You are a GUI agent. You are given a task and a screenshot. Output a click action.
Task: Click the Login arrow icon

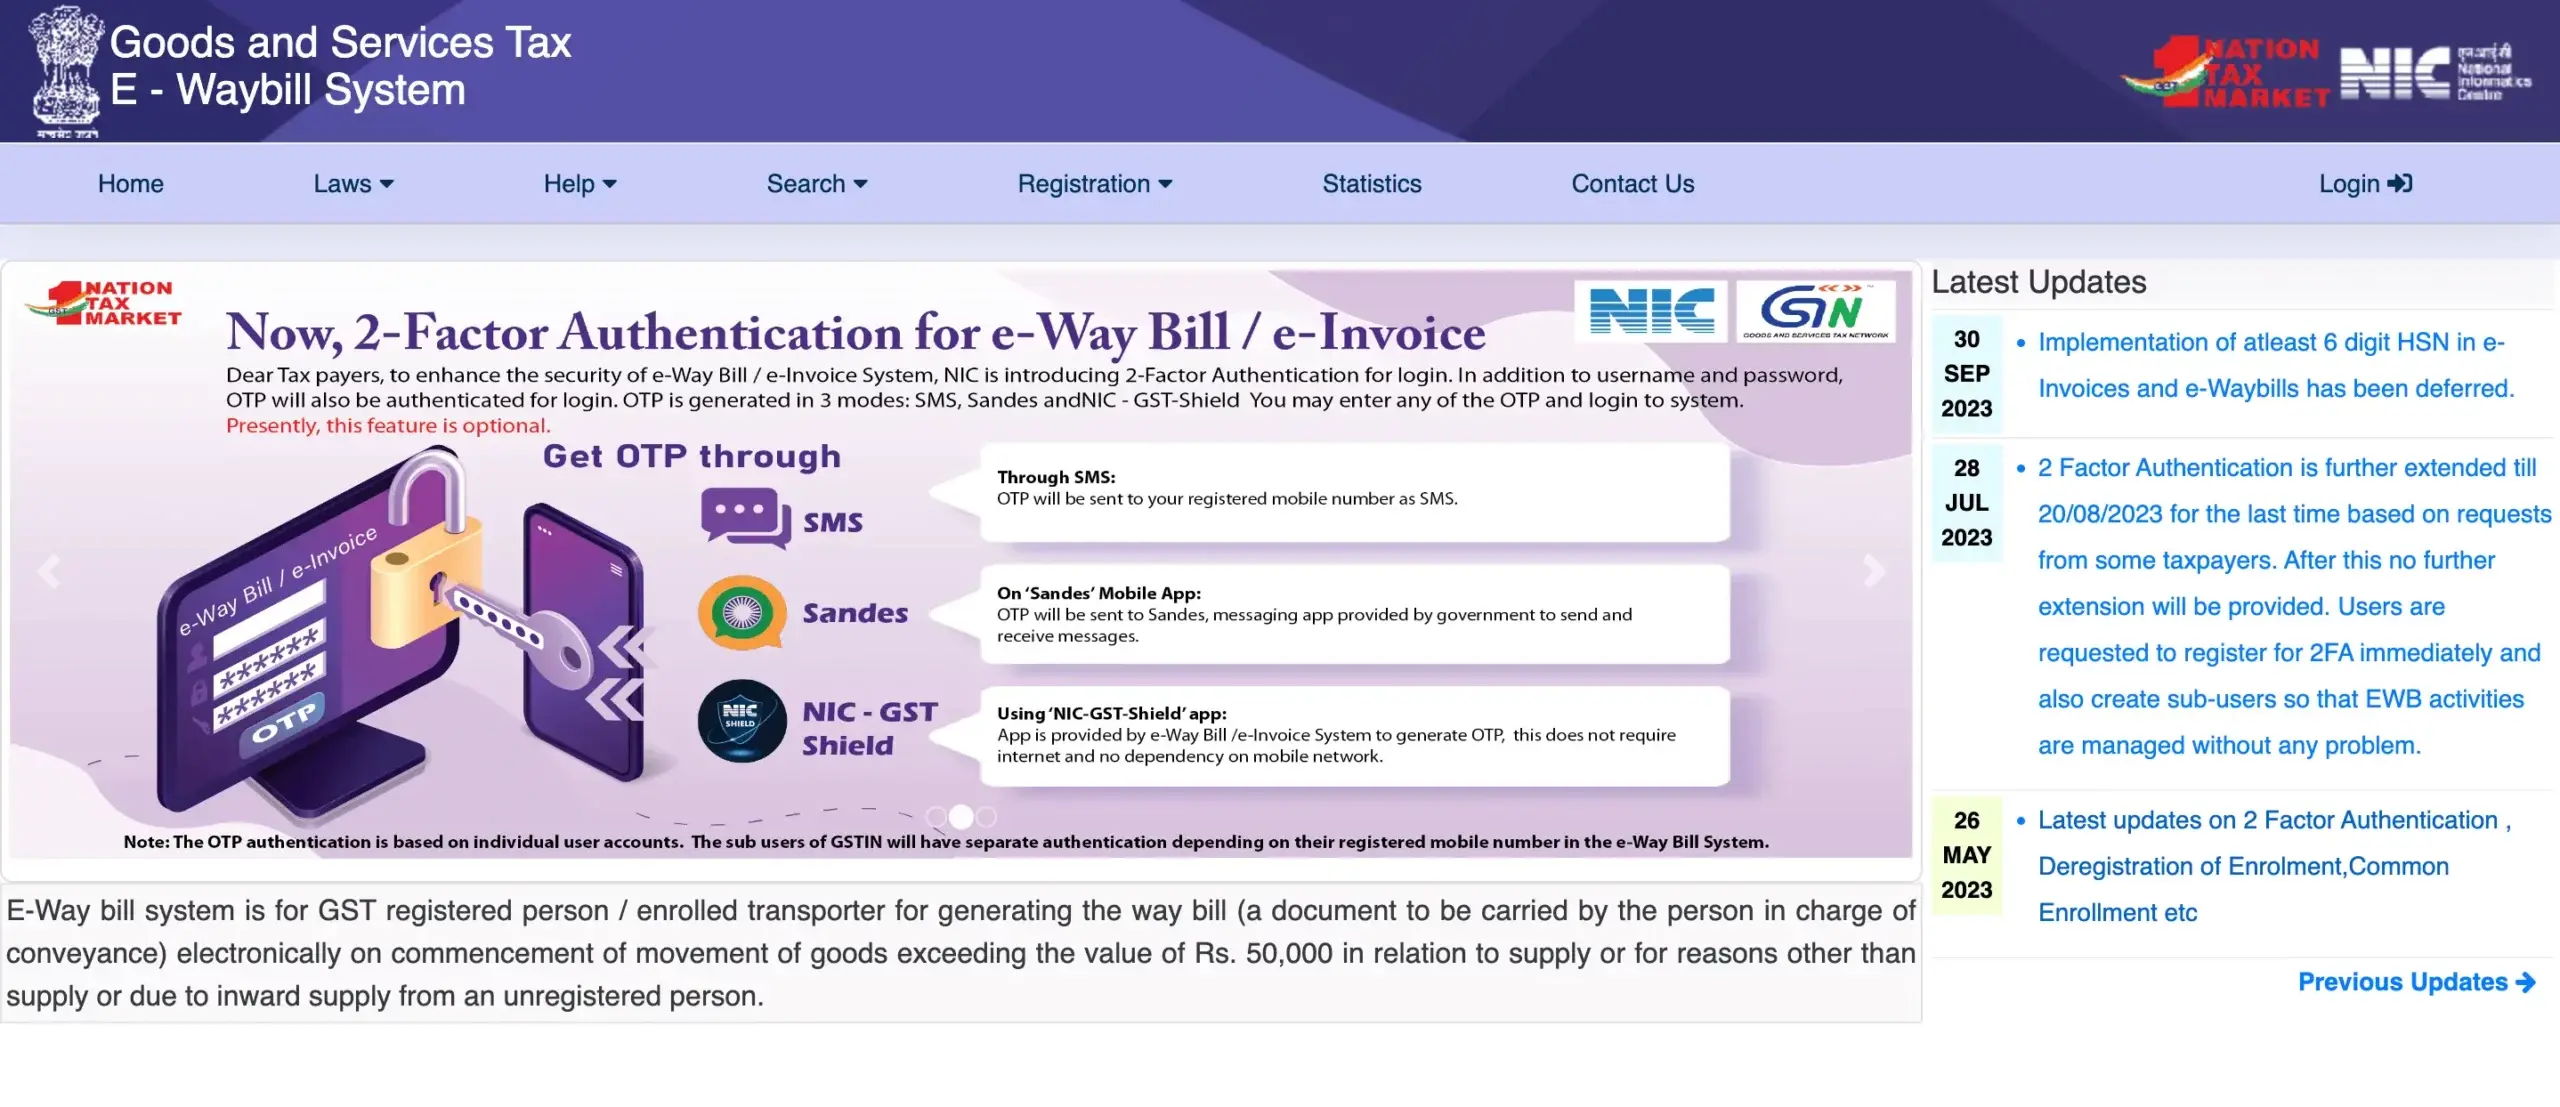coord(2400,183)
